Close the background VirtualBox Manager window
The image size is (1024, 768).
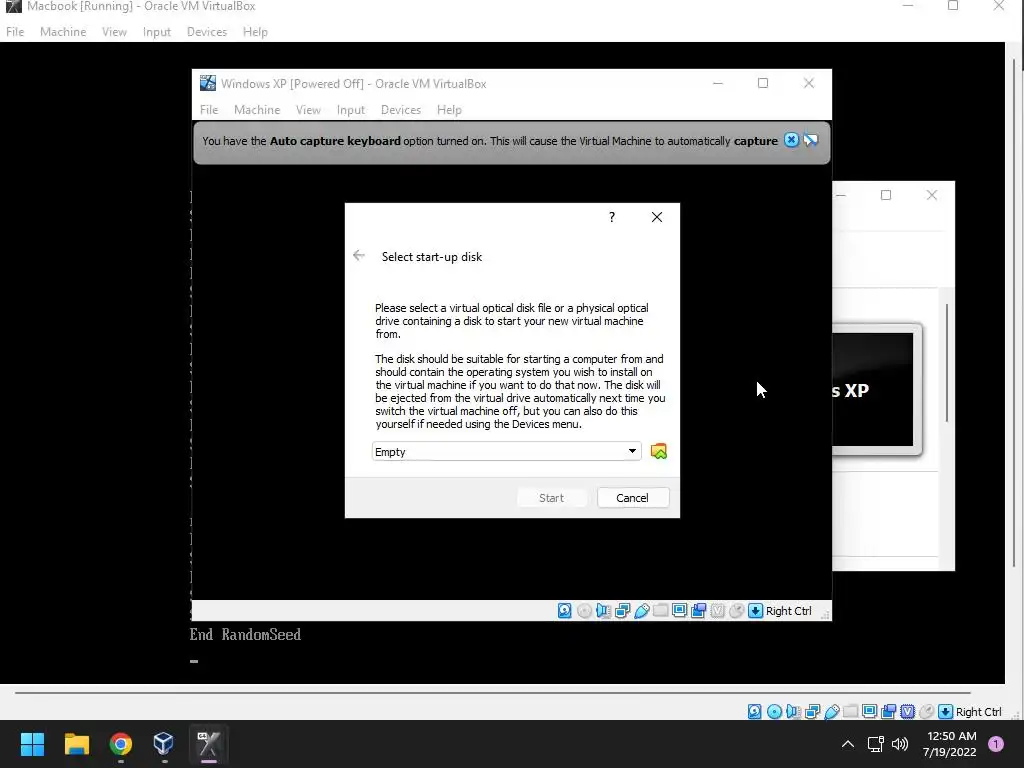(932, 195)
